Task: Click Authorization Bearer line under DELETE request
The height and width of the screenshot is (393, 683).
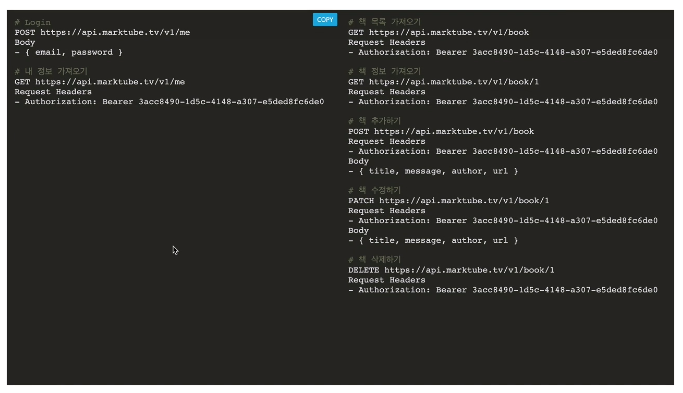Action: (x=503, y=290)
